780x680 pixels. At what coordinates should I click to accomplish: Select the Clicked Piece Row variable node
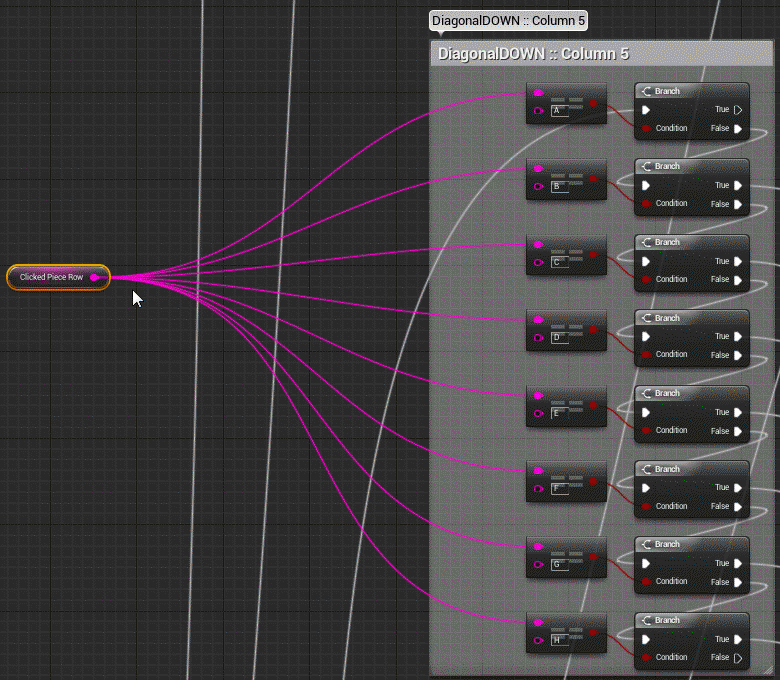point(58,277)
